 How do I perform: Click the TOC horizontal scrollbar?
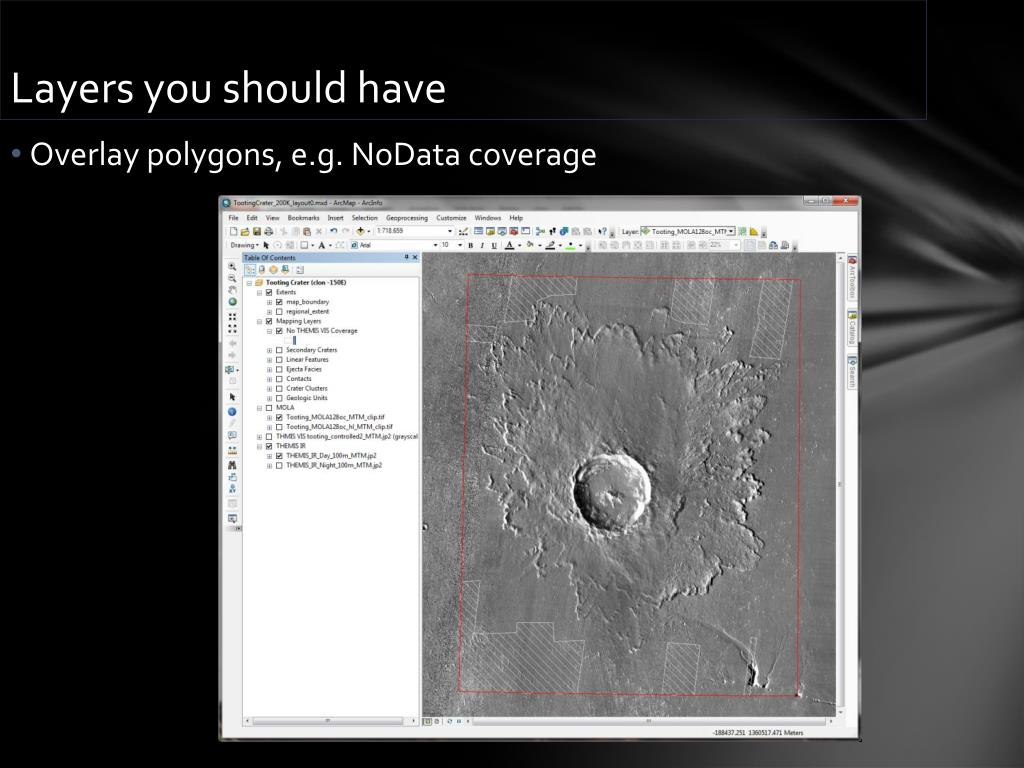(x=328, y=721)
